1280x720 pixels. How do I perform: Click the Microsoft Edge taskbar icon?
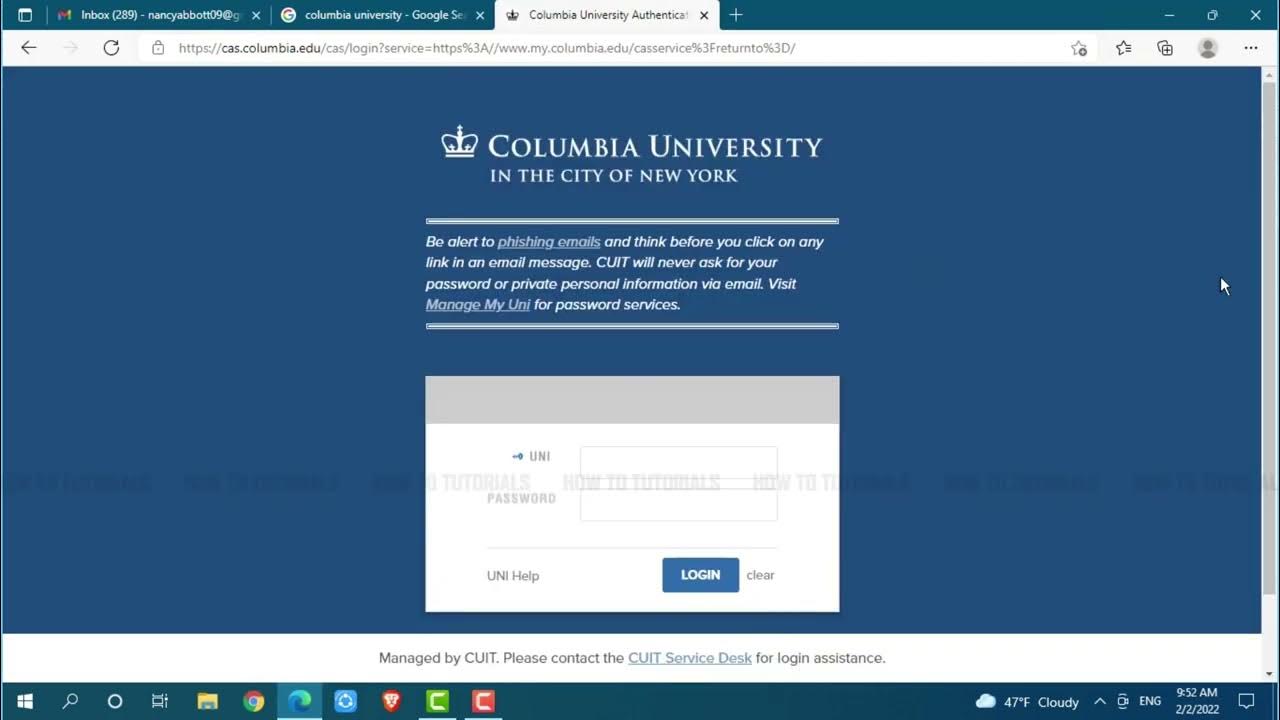click(299, 701)
